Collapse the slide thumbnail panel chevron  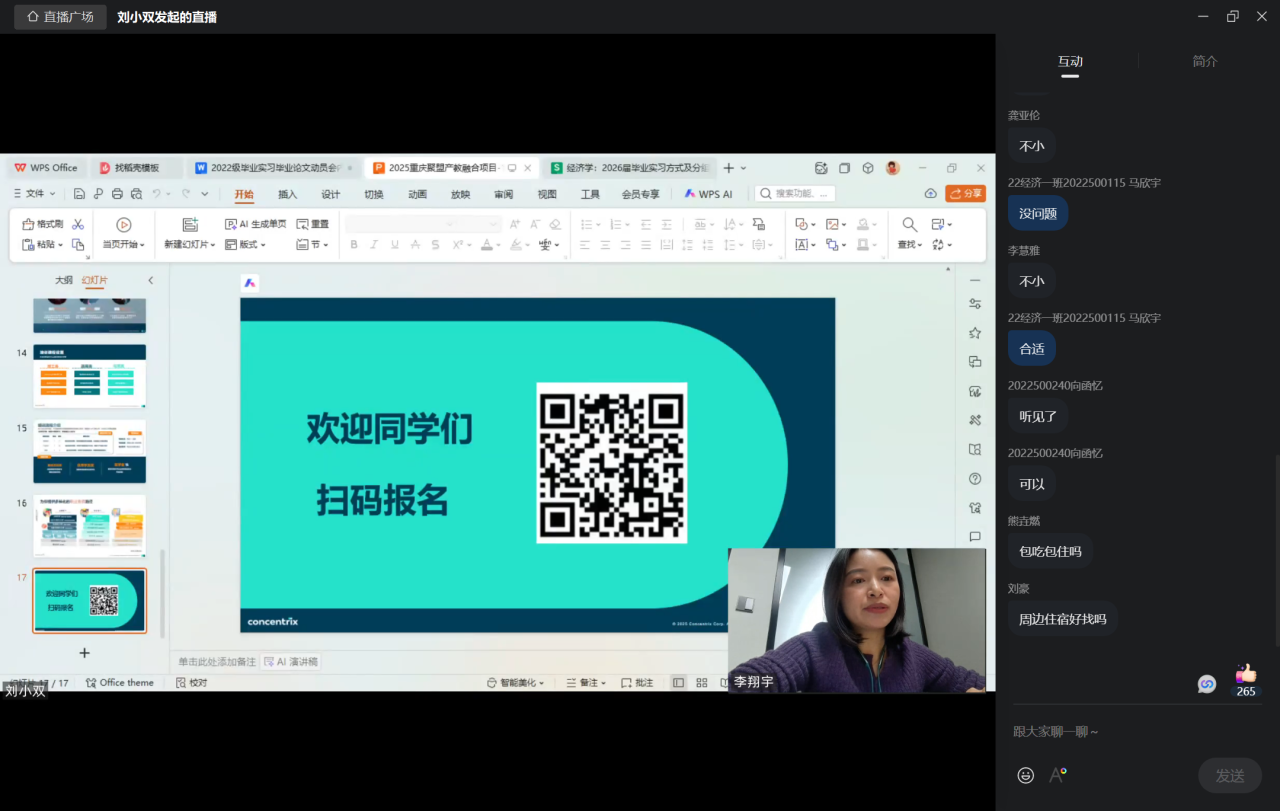tap(151, 281)
